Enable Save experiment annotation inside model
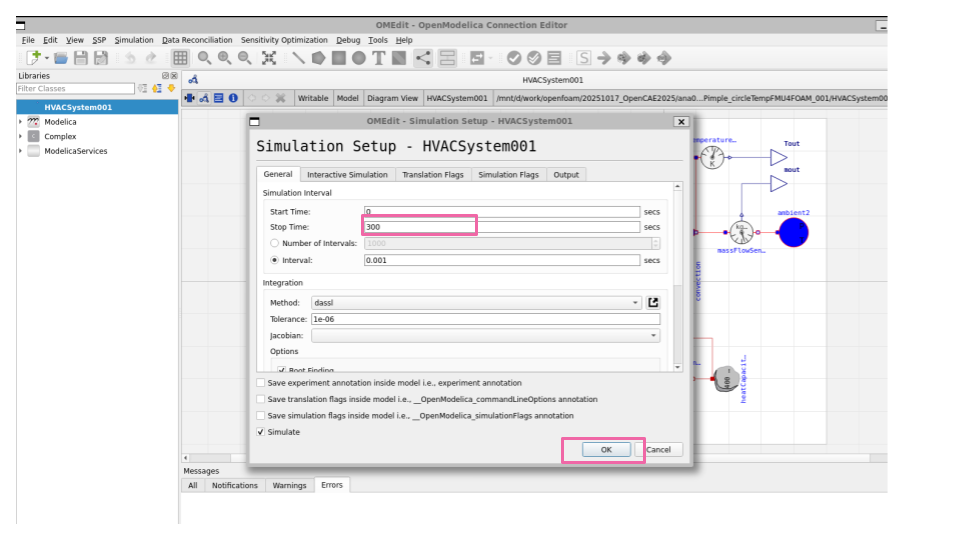Screen dimensions: 960x540 pyautogui.click(x=262, y=383)
